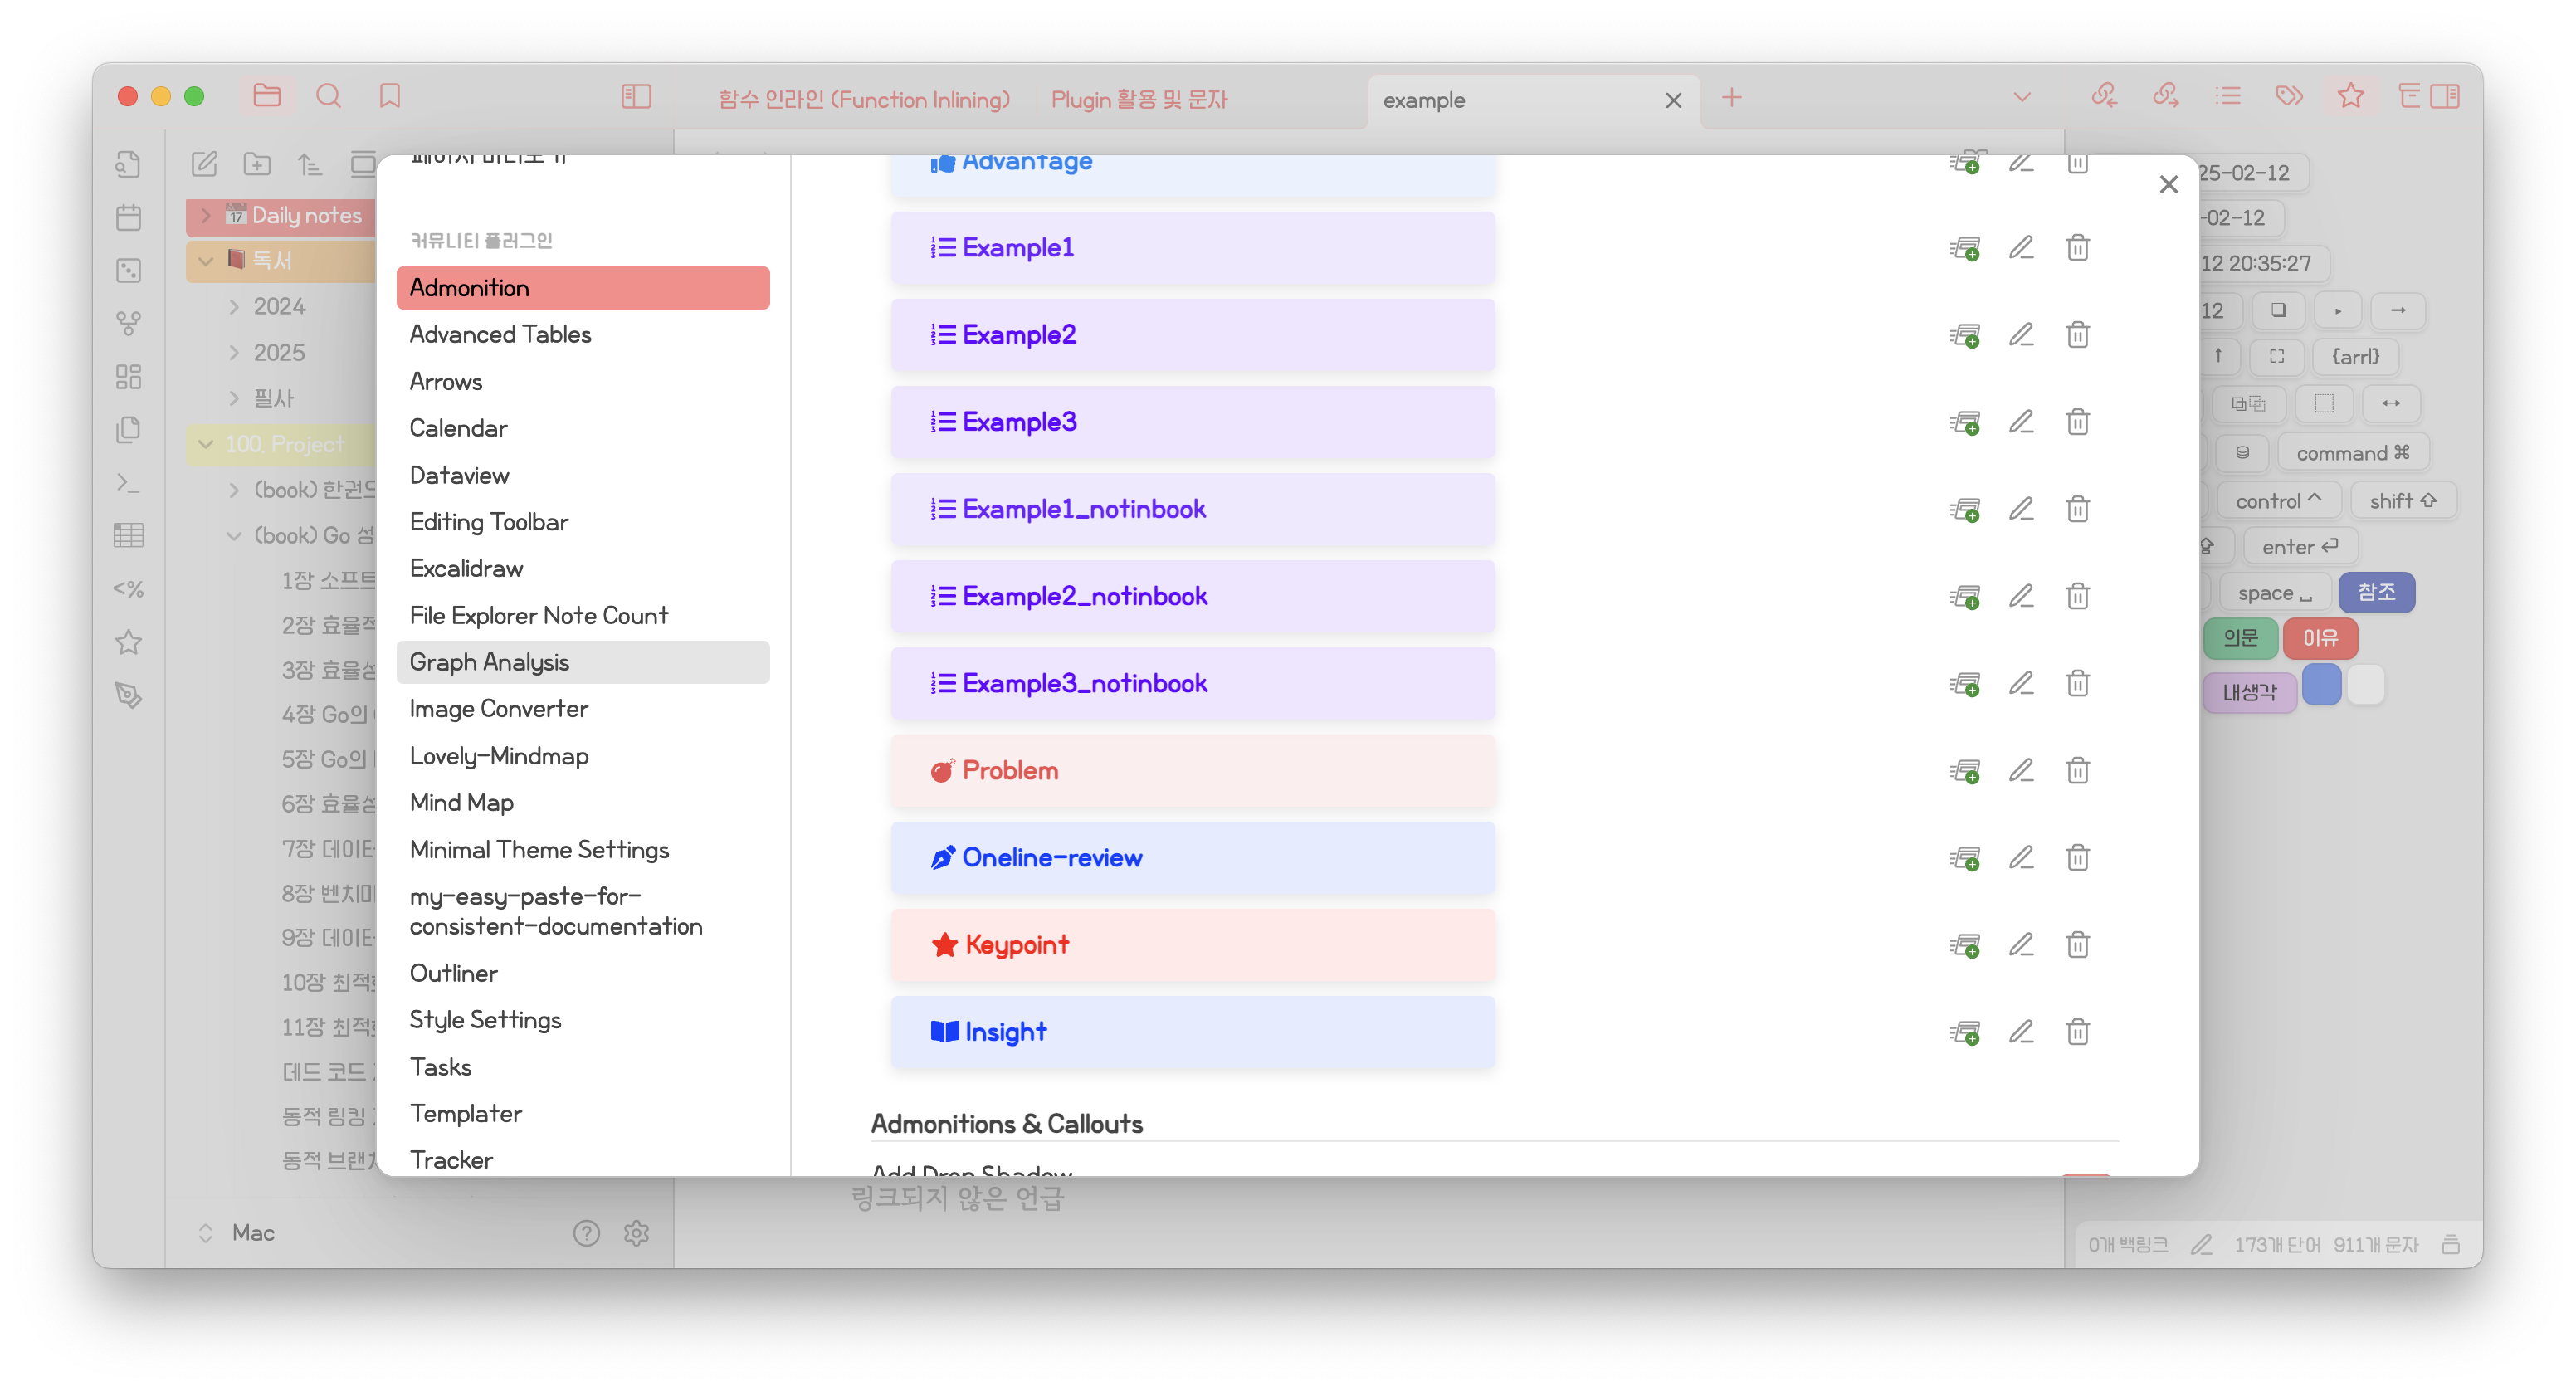Open the command palette terminal icon
This screenshot has height=1391, width=2576.
[129, 483]
